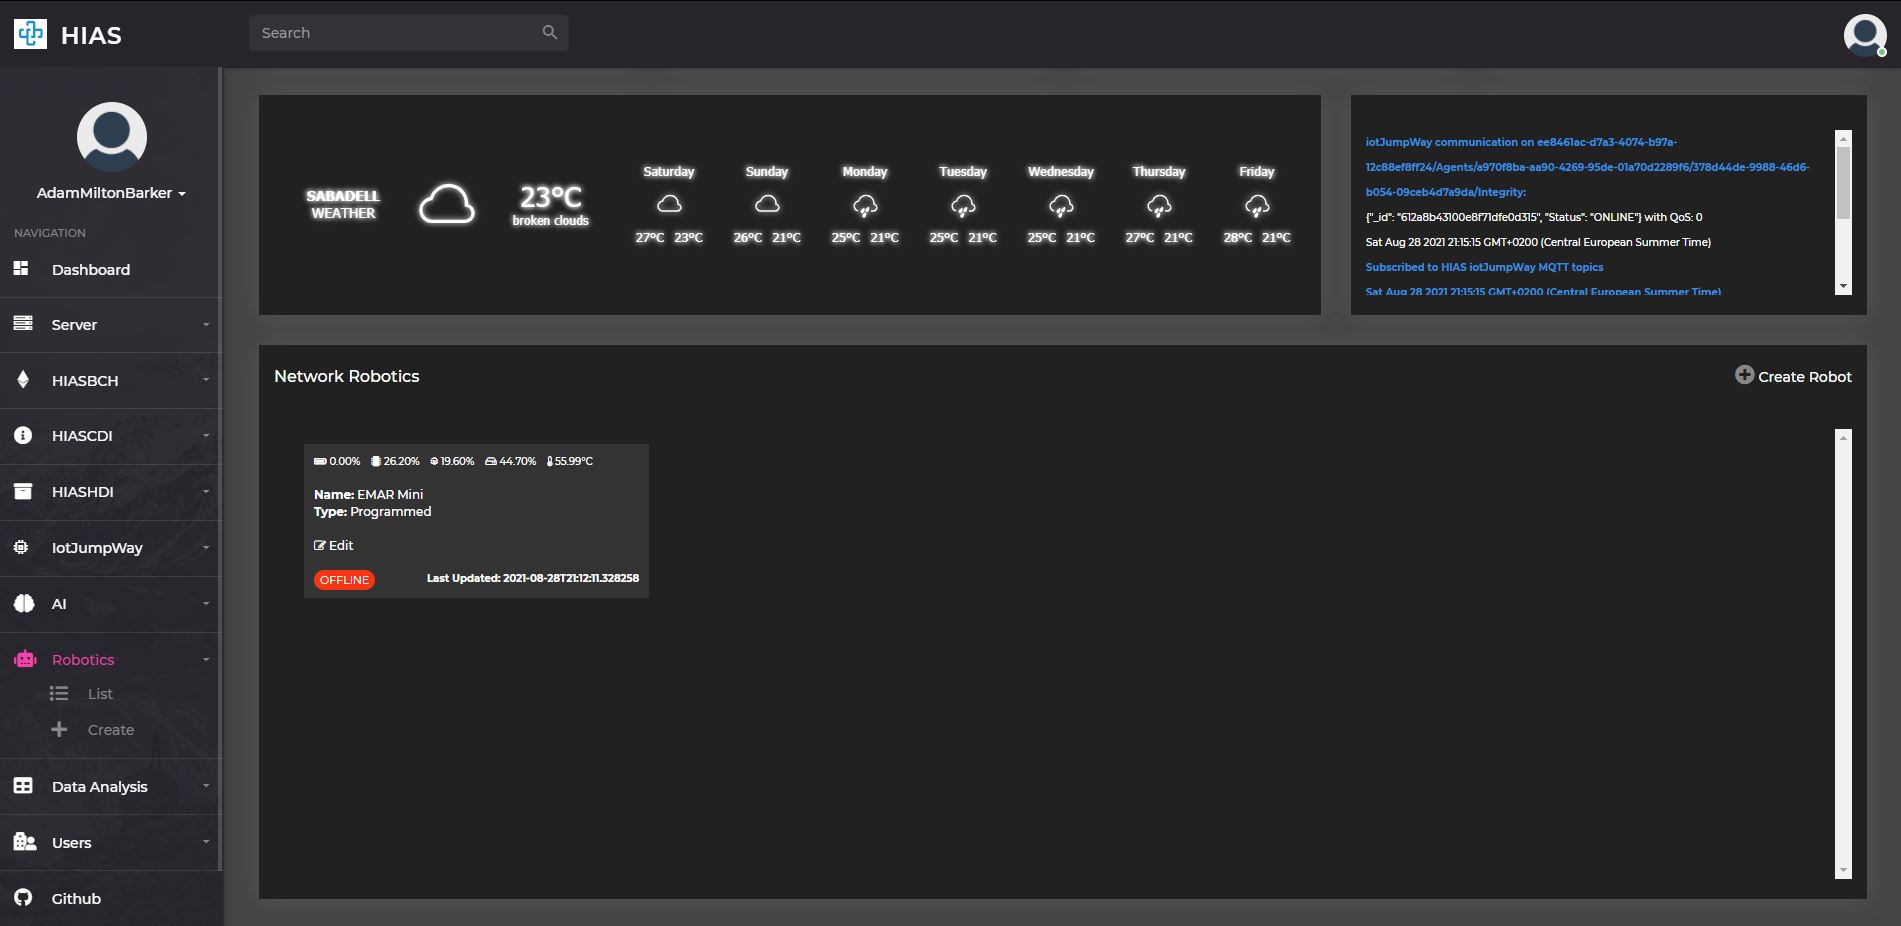Click the Robotics robot icon
Viewport: 1901px width, 926px height.
pyautogui.click(x=25, y=659)
